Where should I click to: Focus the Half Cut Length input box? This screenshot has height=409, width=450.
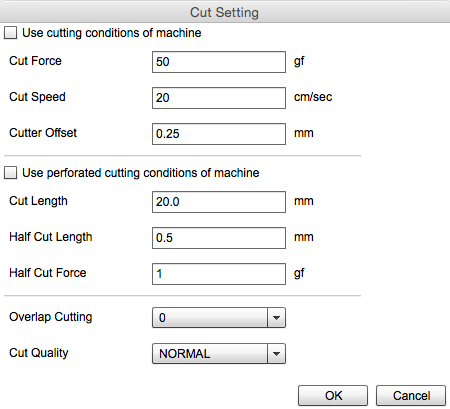(x=219, y=238)
